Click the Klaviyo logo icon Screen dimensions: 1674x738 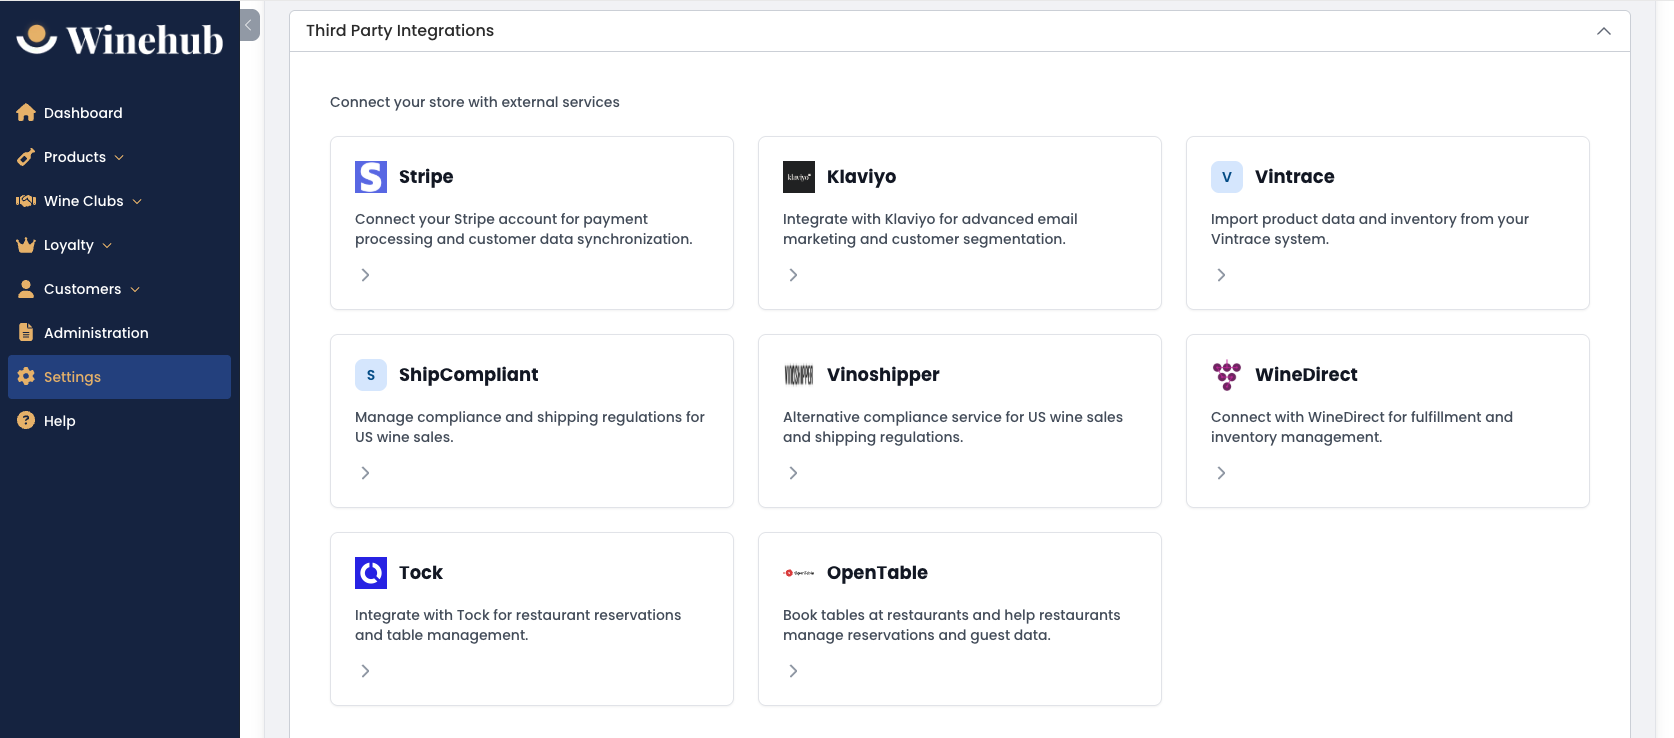coord(799,177)
